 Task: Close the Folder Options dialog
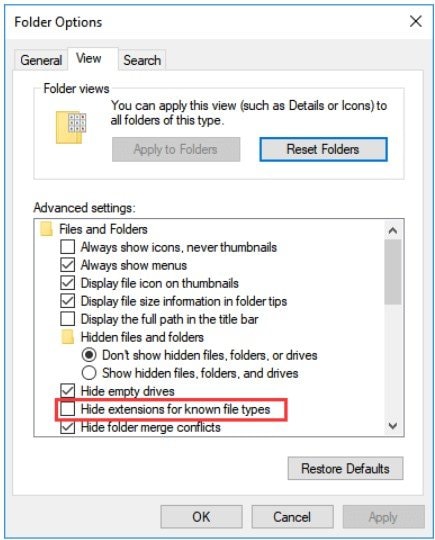pos(416,22)
